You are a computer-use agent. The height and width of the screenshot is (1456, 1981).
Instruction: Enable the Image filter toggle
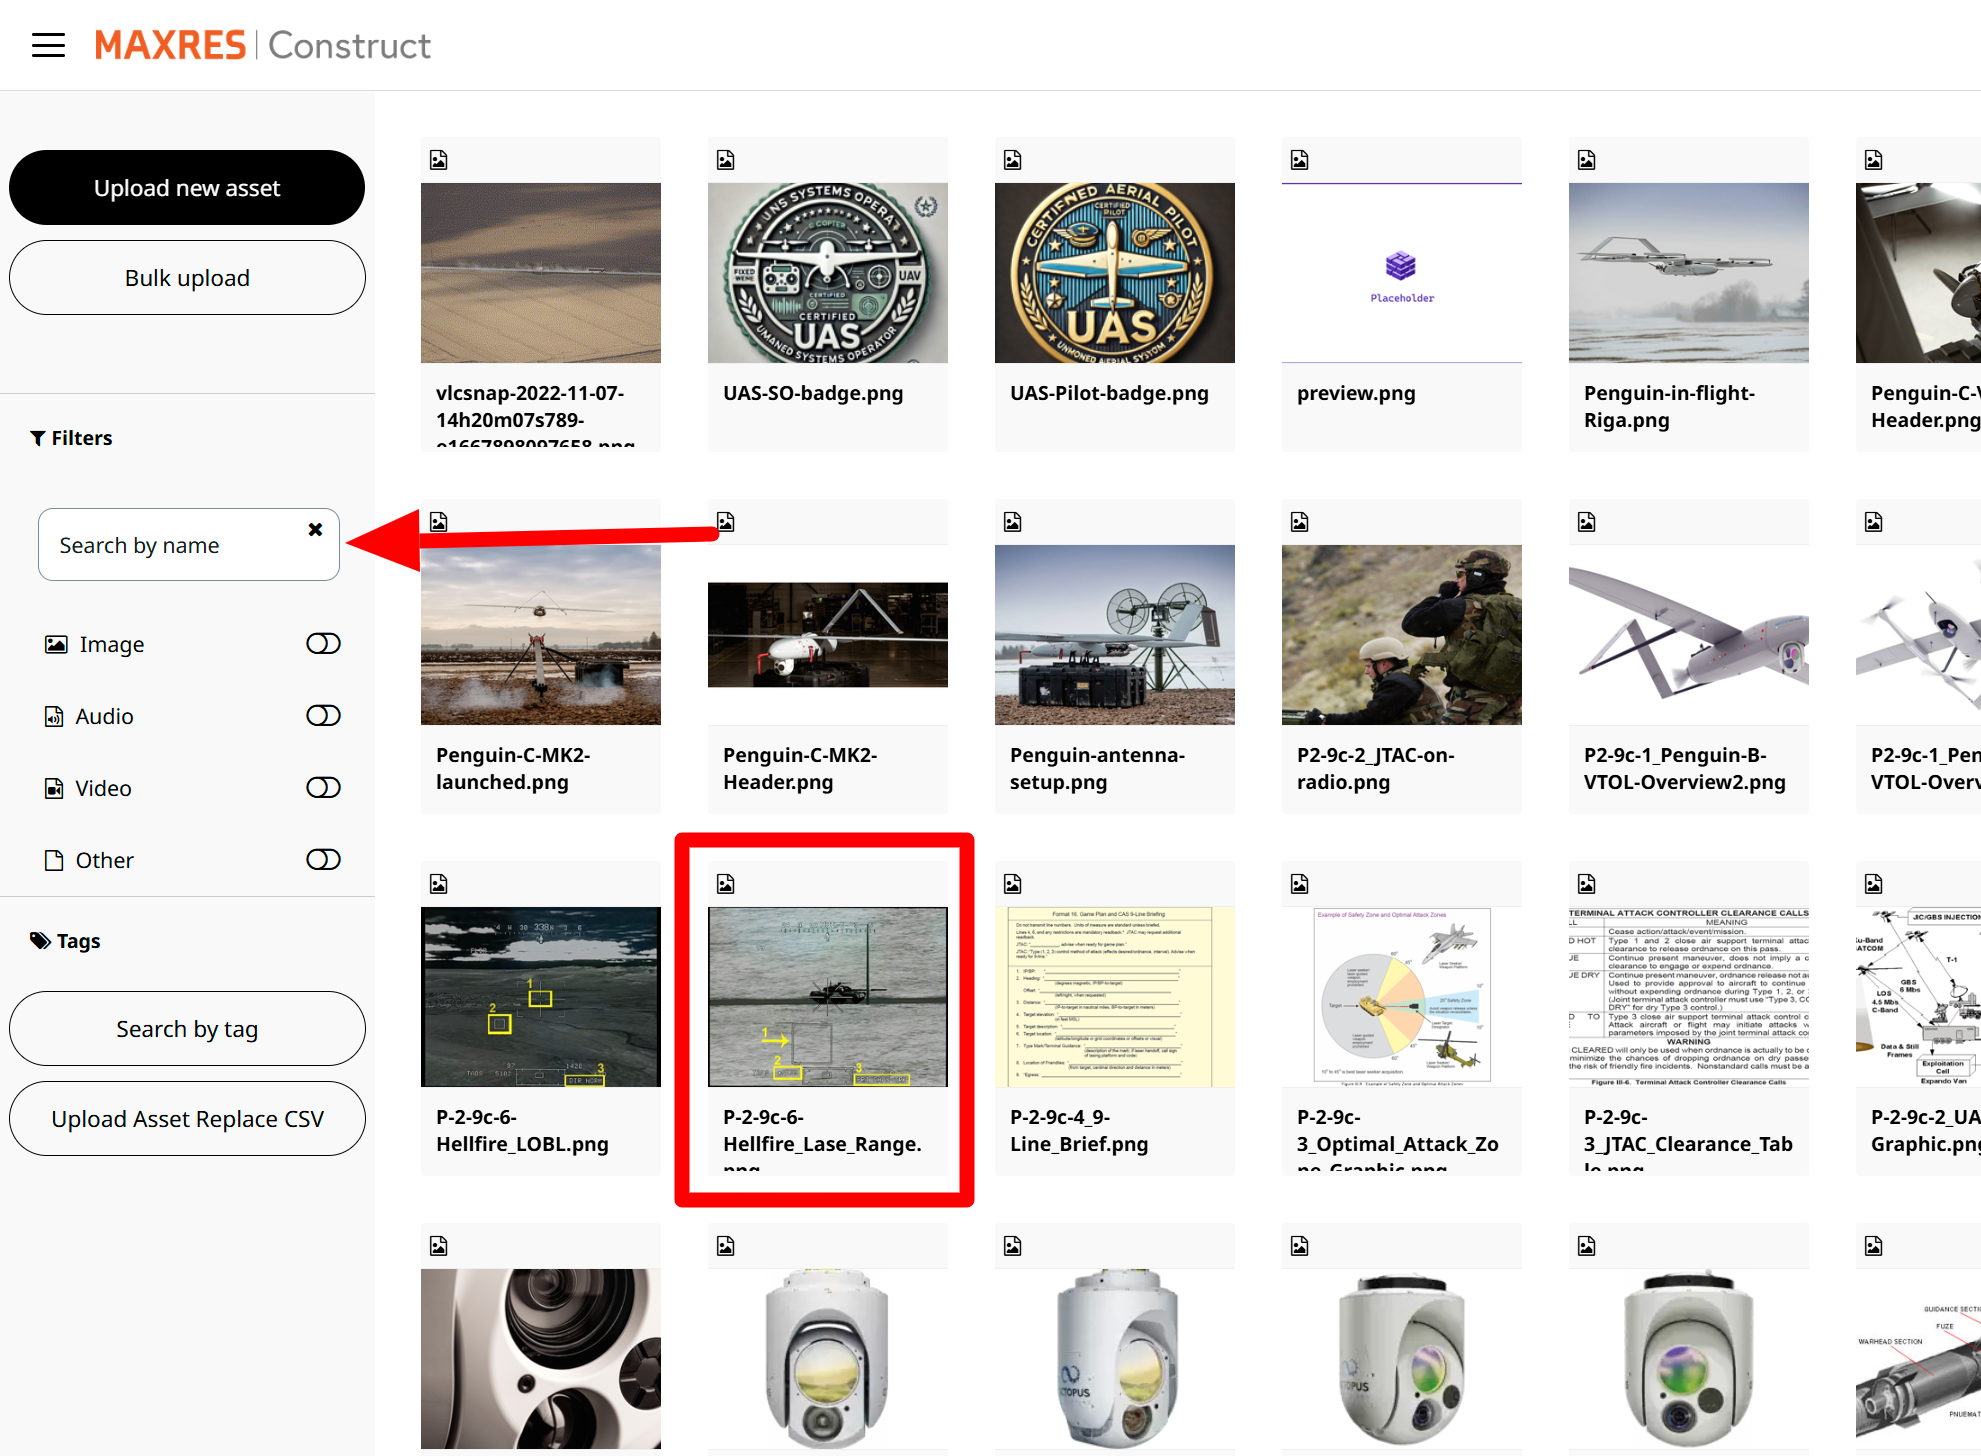[322, 644]
